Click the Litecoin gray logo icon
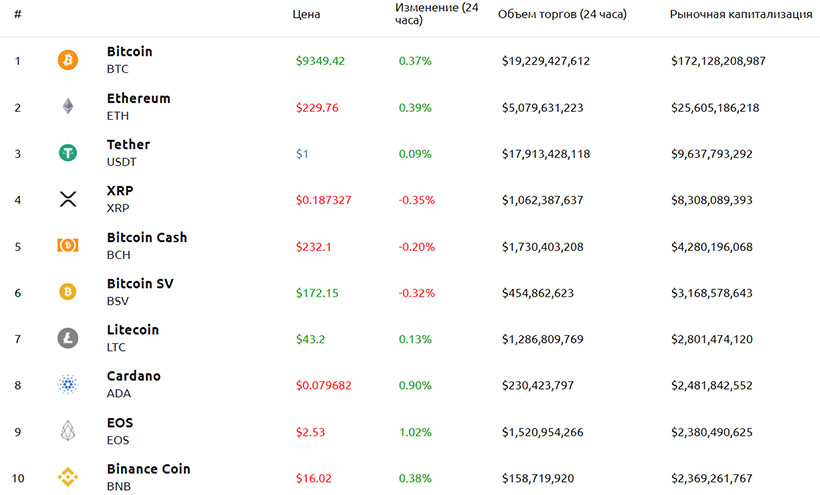 coord(68,338)
